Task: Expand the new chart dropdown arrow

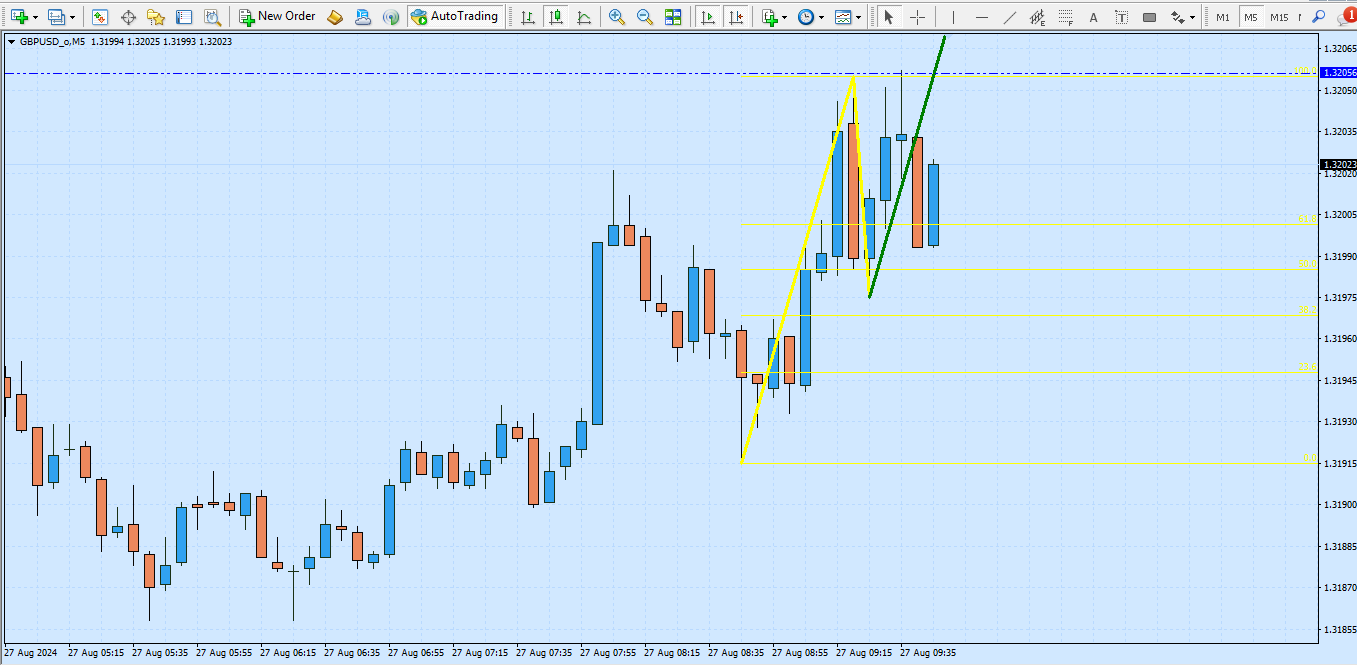Action: click(x=35, y=17)
